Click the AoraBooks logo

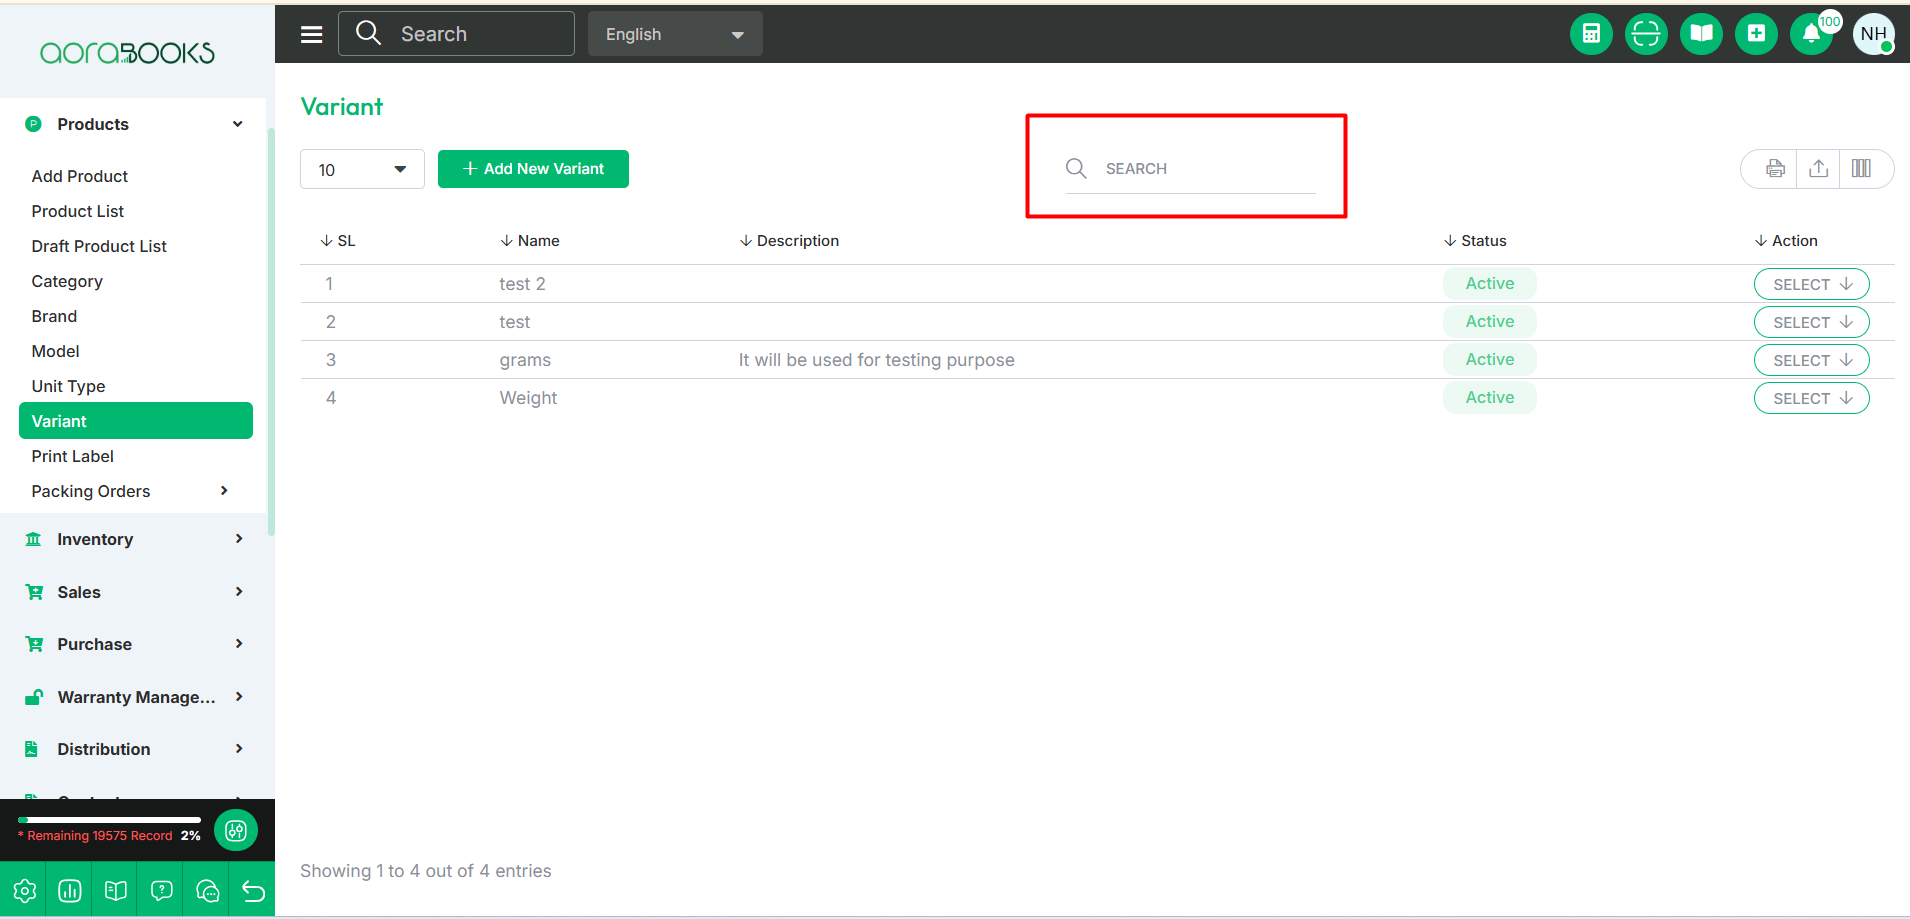point(127,53)
